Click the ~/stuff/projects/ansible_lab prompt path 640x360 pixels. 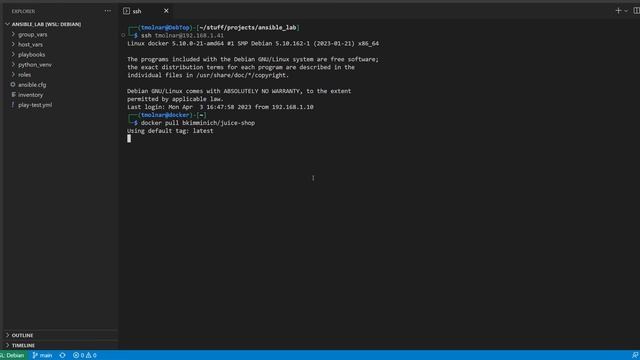click(x=248, y=27)
